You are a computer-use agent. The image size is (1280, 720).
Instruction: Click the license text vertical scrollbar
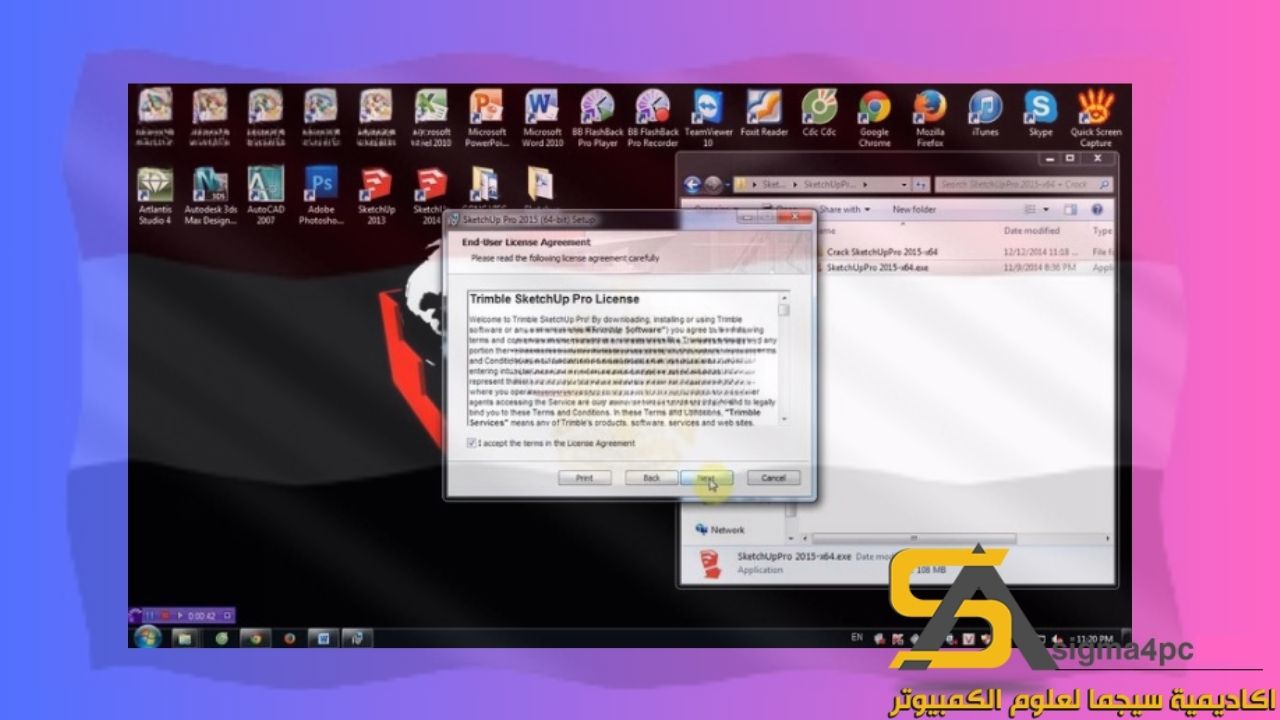tap(785, 359)
